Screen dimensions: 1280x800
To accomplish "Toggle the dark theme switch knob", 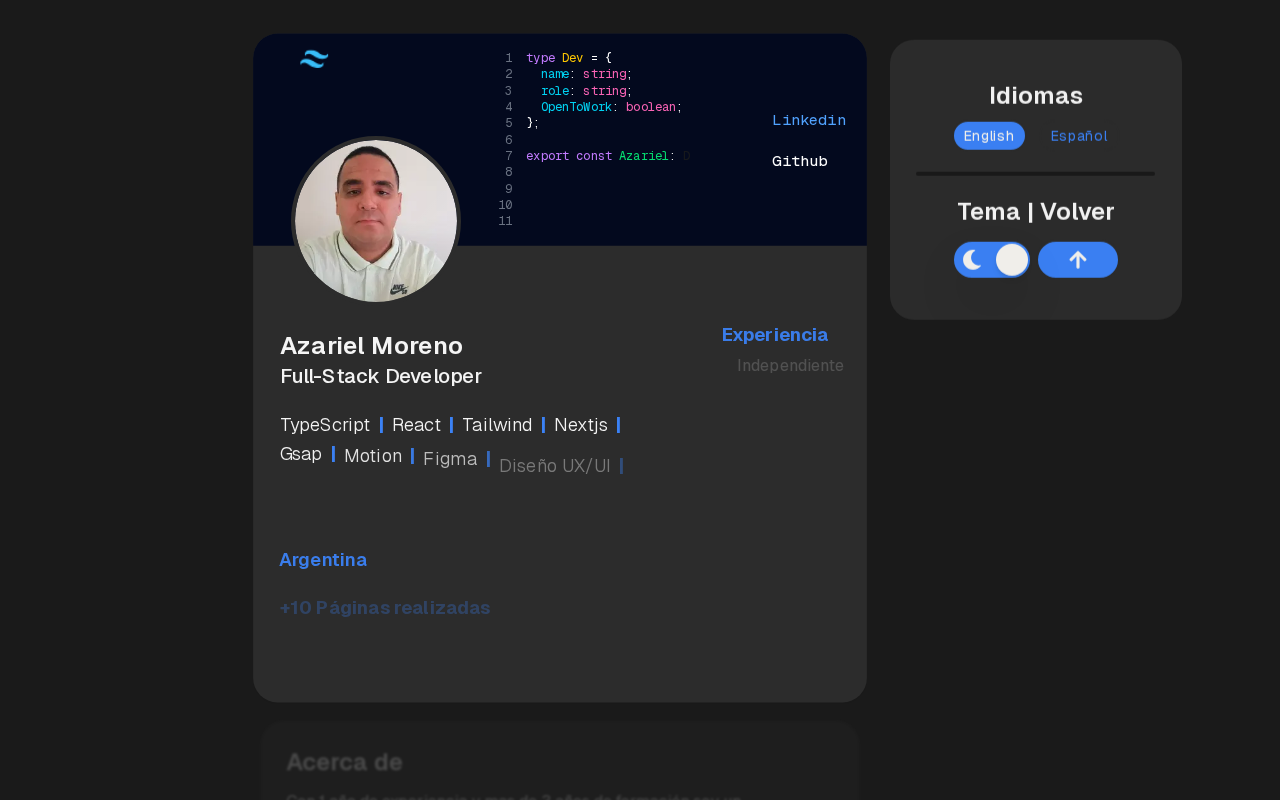I will [1011, 260].
